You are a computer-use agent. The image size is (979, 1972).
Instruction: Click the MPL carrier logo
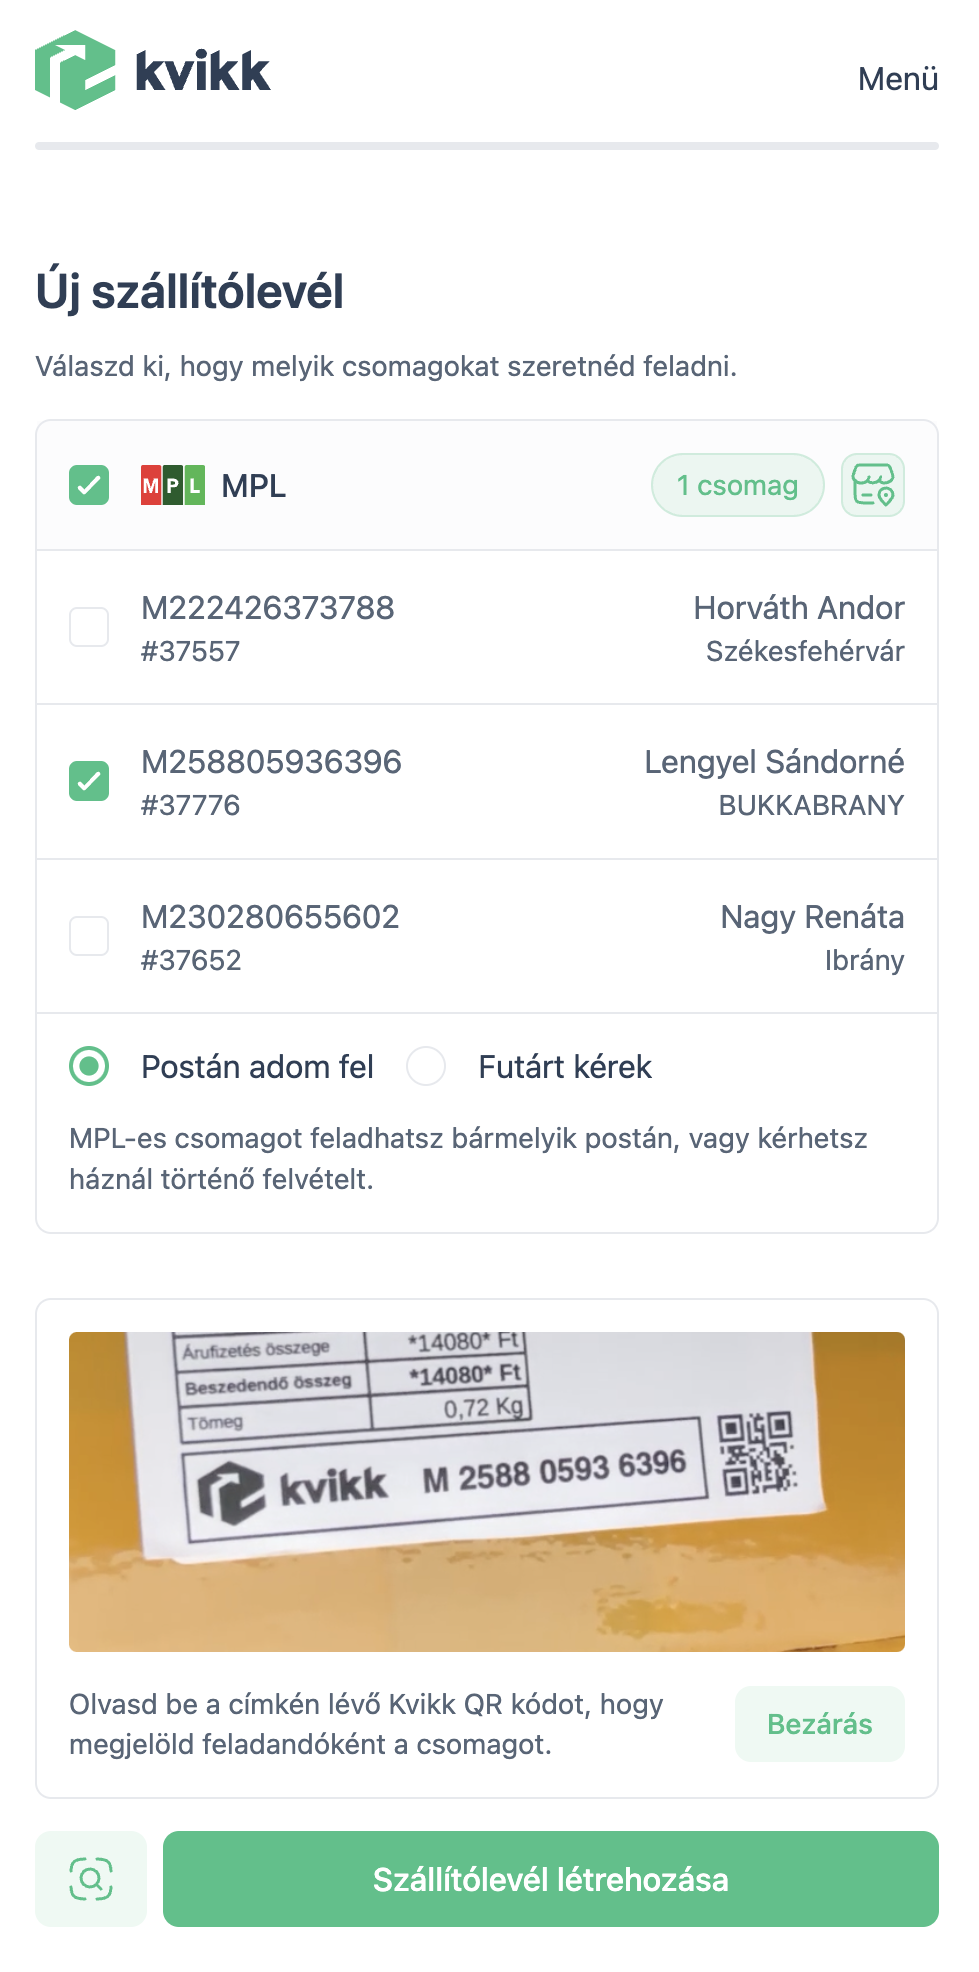173,486
